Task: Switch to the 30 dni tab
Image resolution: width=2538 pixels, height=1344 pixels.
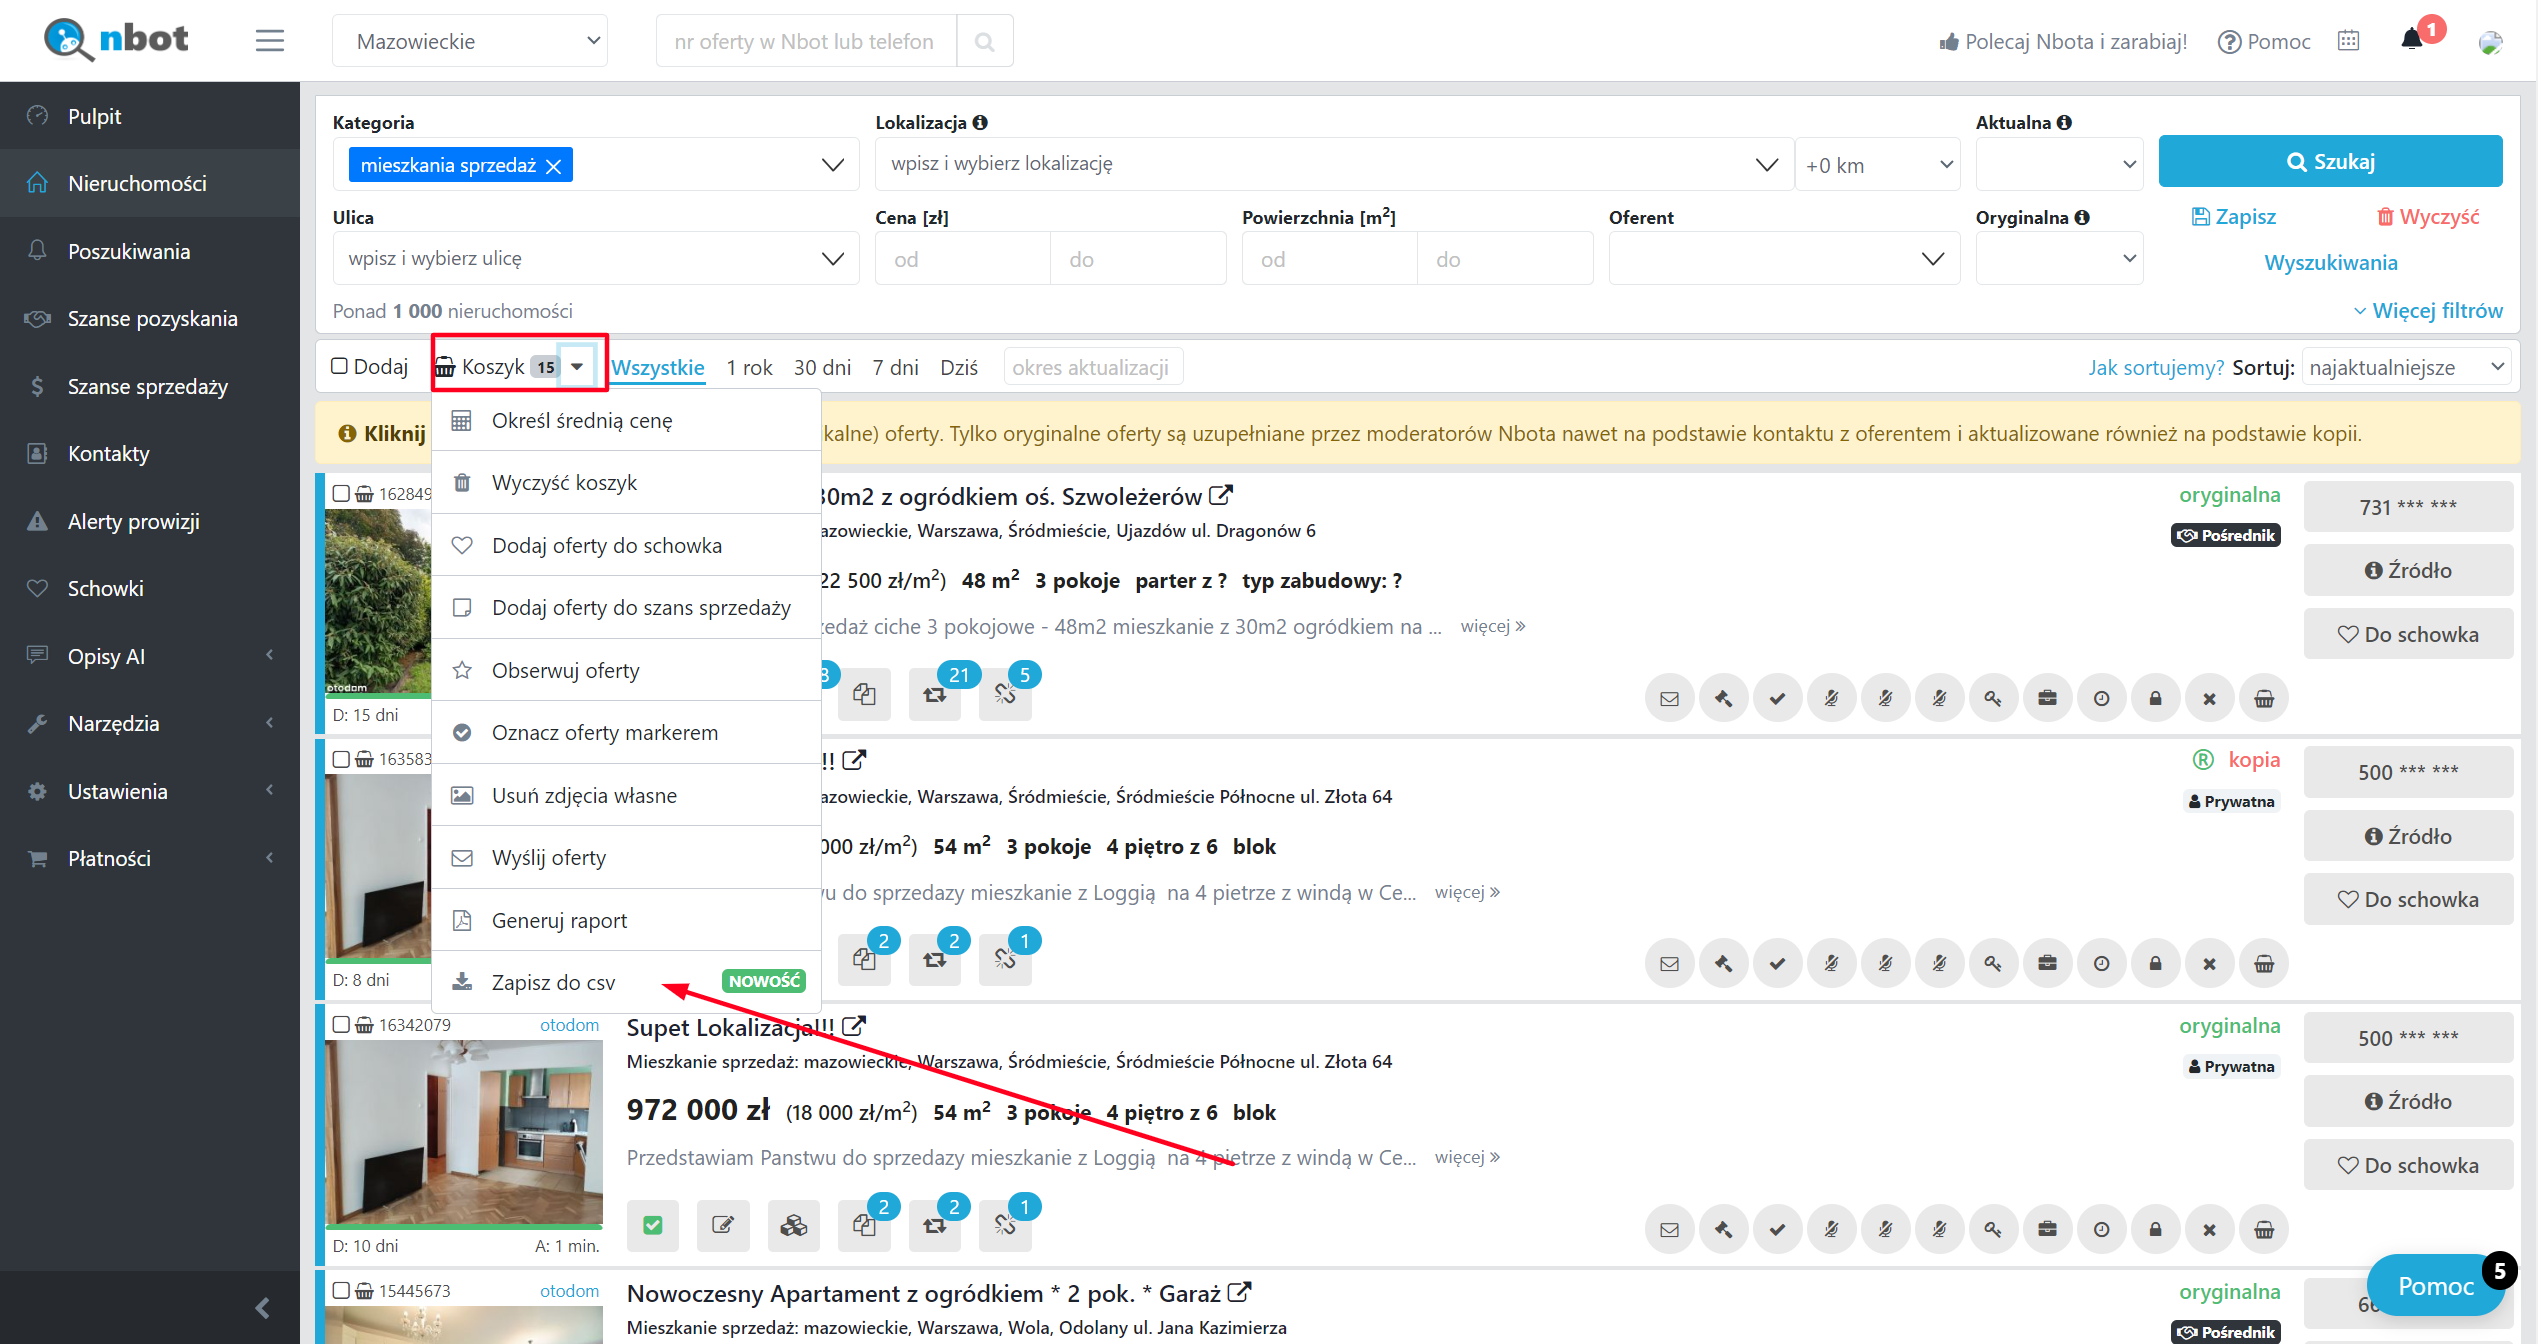Action: click(x=822, y=368)
